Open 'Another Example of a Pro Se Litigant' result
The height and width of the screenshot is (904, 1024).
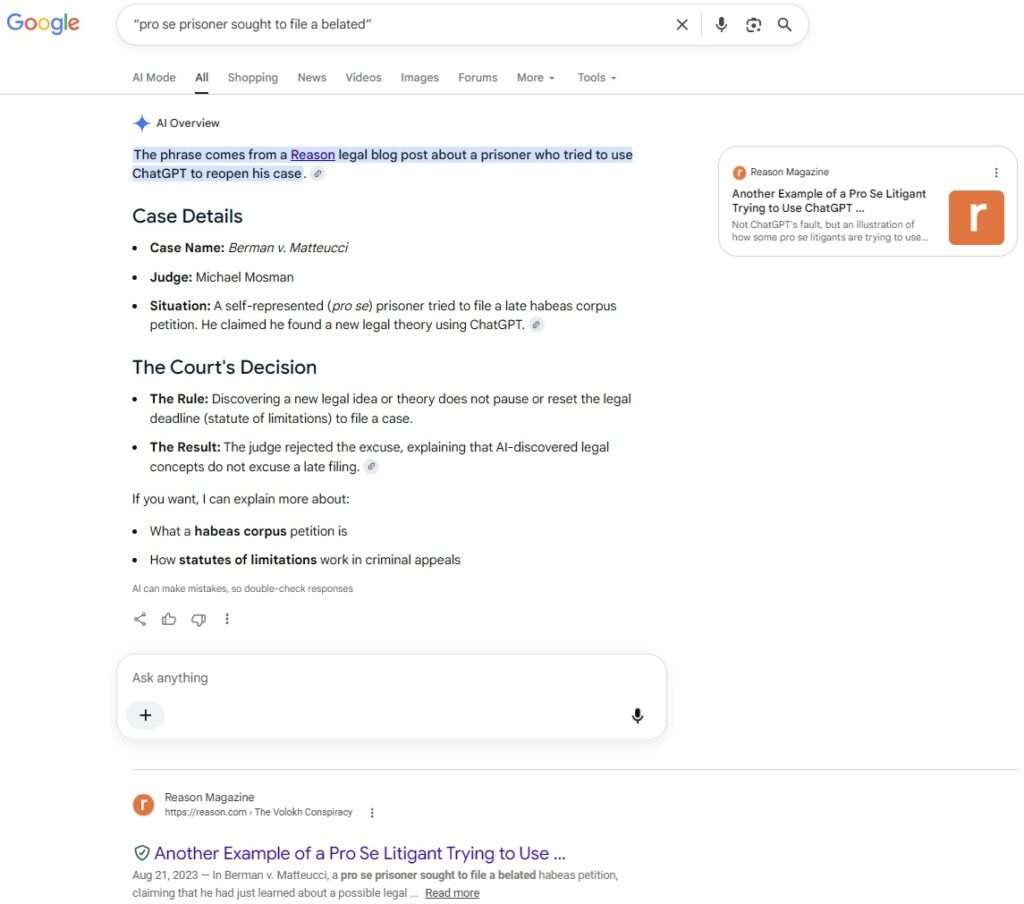(360, 853)
